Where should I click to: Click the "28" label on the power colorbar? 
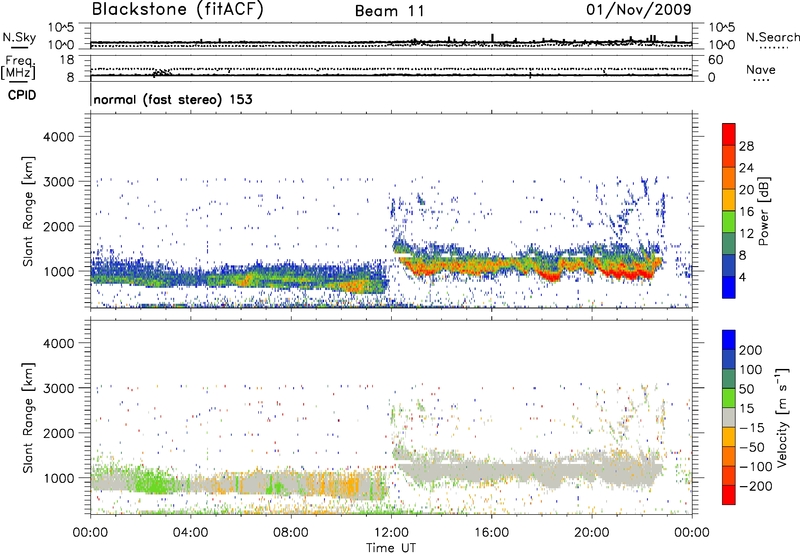[746, 146]
